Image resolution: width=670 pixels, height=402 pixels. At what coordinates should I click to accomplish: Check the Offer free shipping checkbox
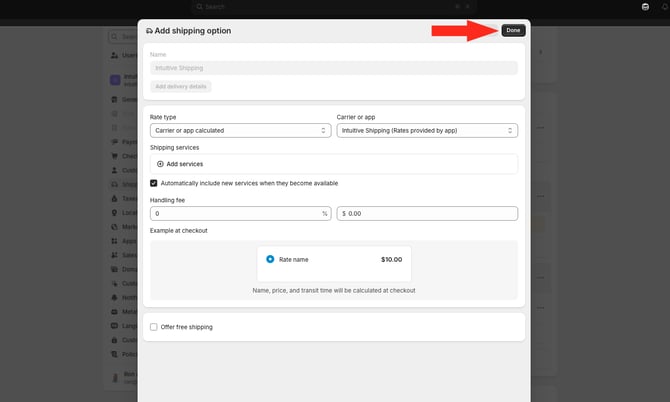pos(153,327)
